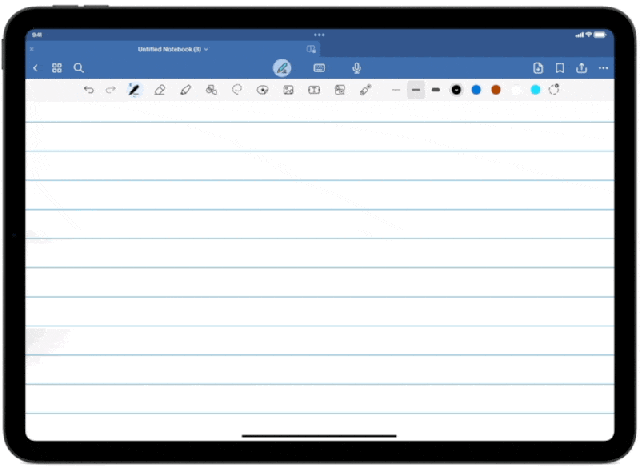Choose the medium stroke width
The image size is (640, 470).
[416, 90]
